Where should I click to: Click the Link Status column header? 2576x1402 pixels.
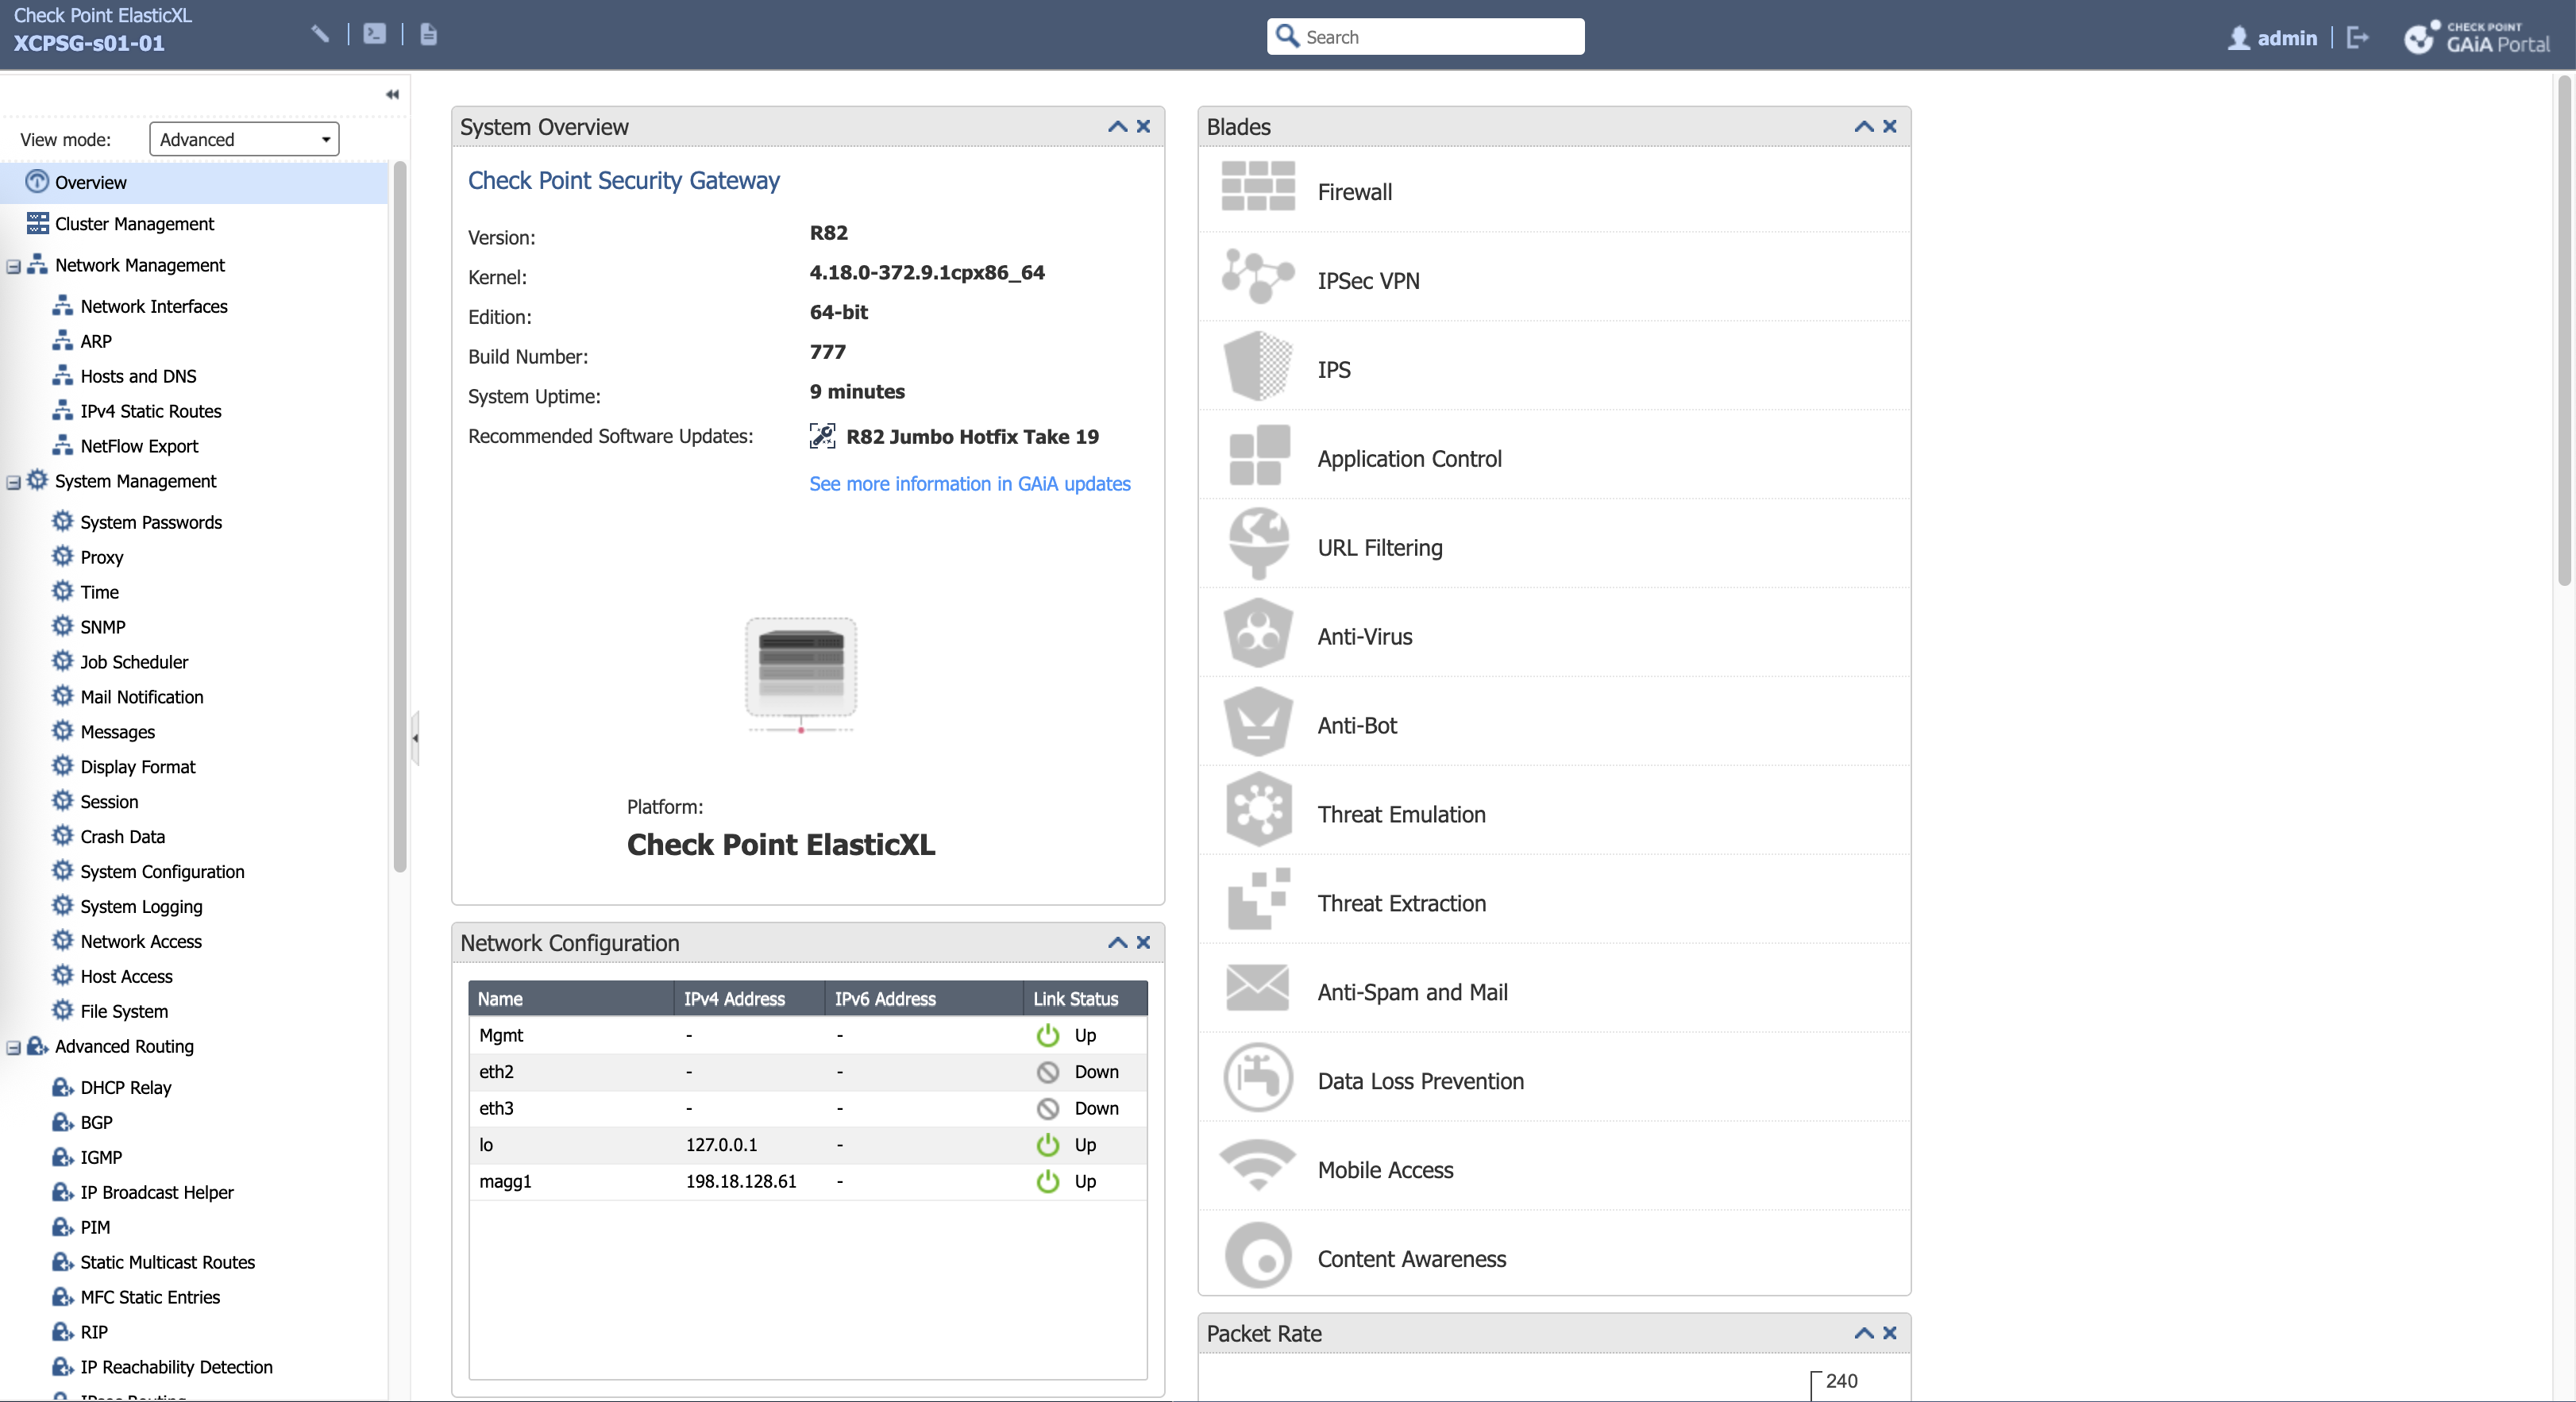[x=1075, y=998]
